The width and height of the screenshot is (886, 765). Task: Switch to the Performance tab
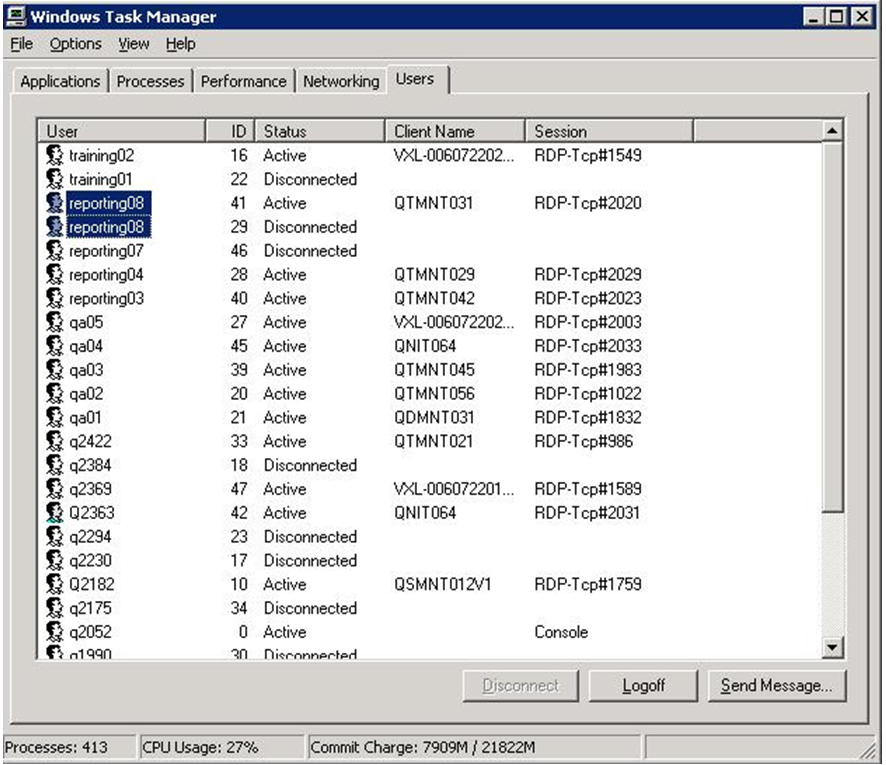point(244,81)
